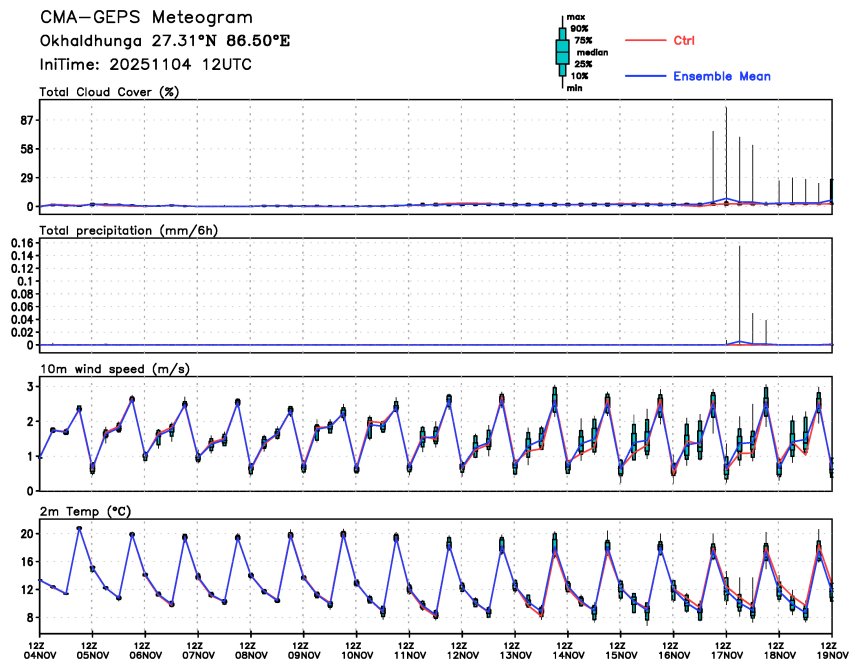The image size is (860, 671).
Task: Click the Ctrl legend label
Action: click(x=684, y=41)
